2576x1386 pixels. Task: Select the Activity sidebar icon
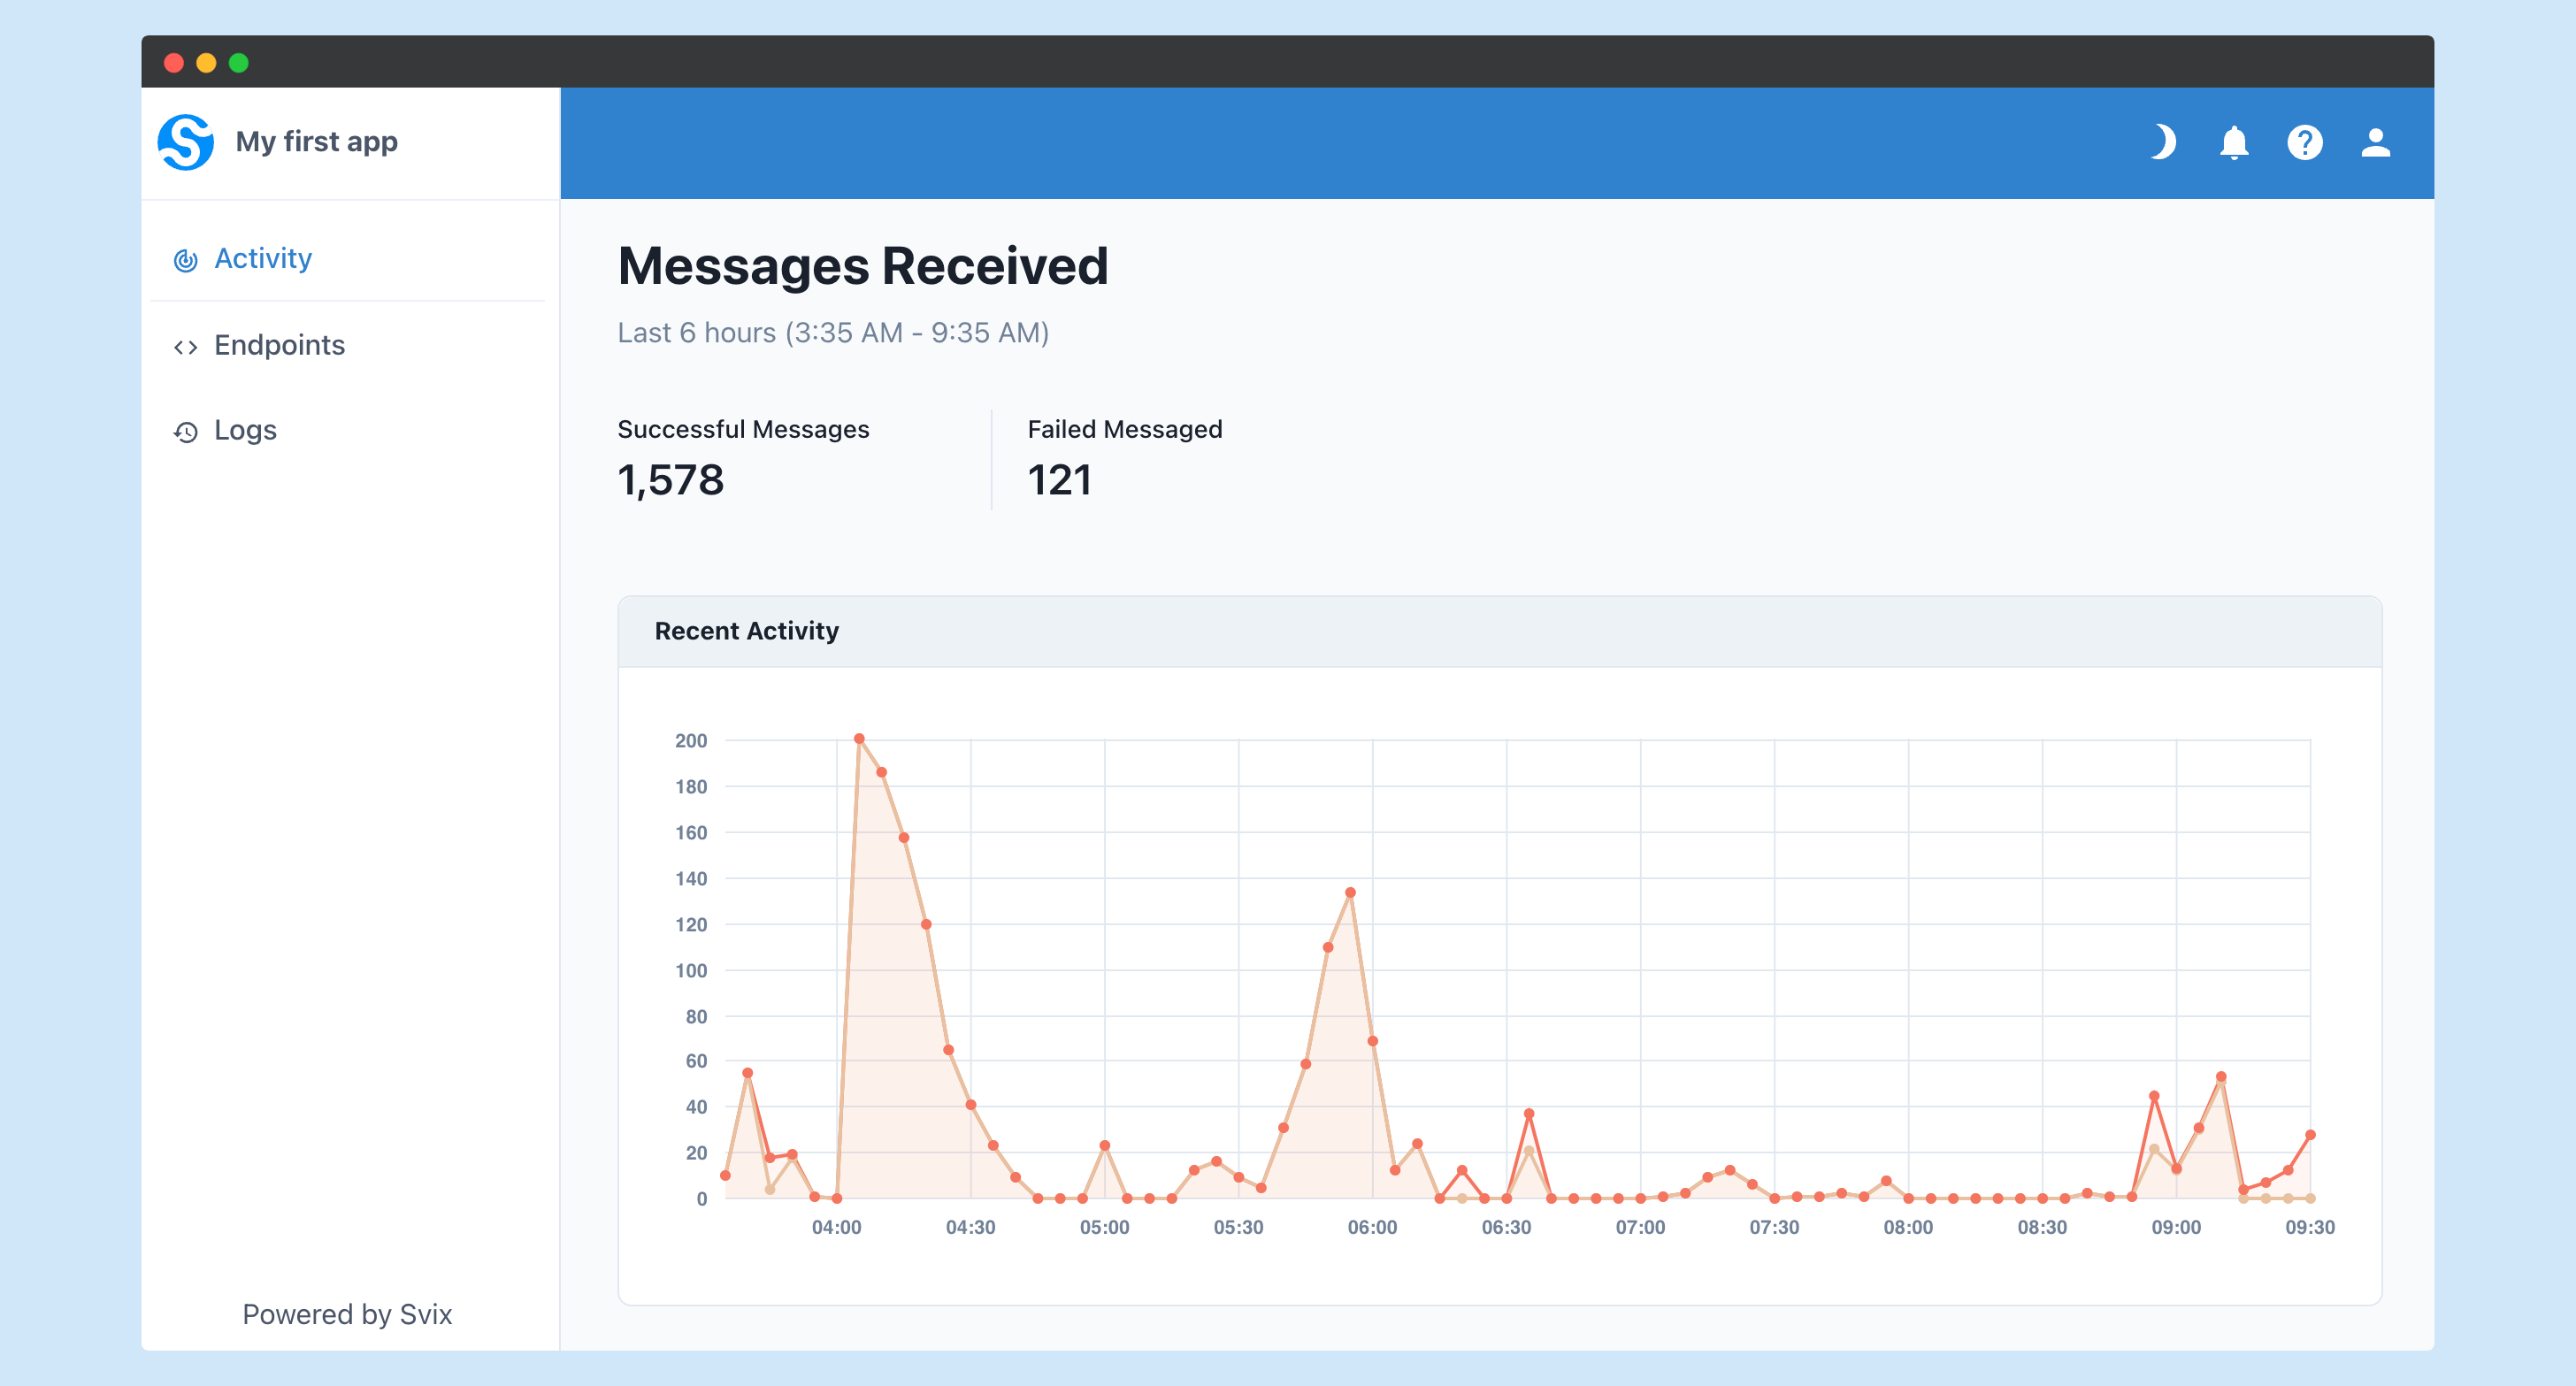(x=186, y=259)
